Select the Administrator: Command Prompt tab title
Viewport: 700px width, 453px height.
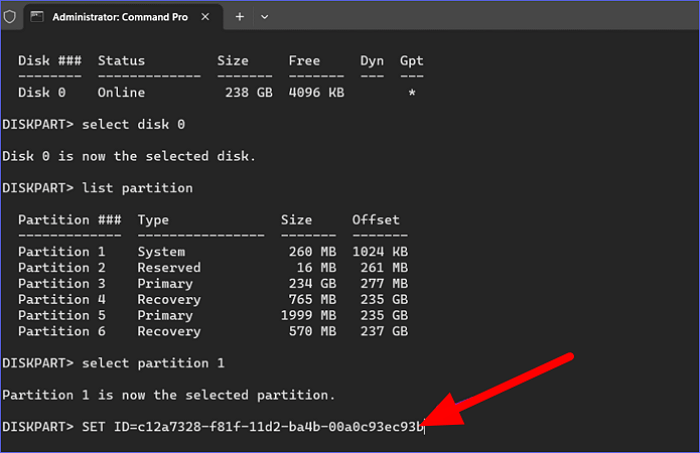click(x=121, y=17)
